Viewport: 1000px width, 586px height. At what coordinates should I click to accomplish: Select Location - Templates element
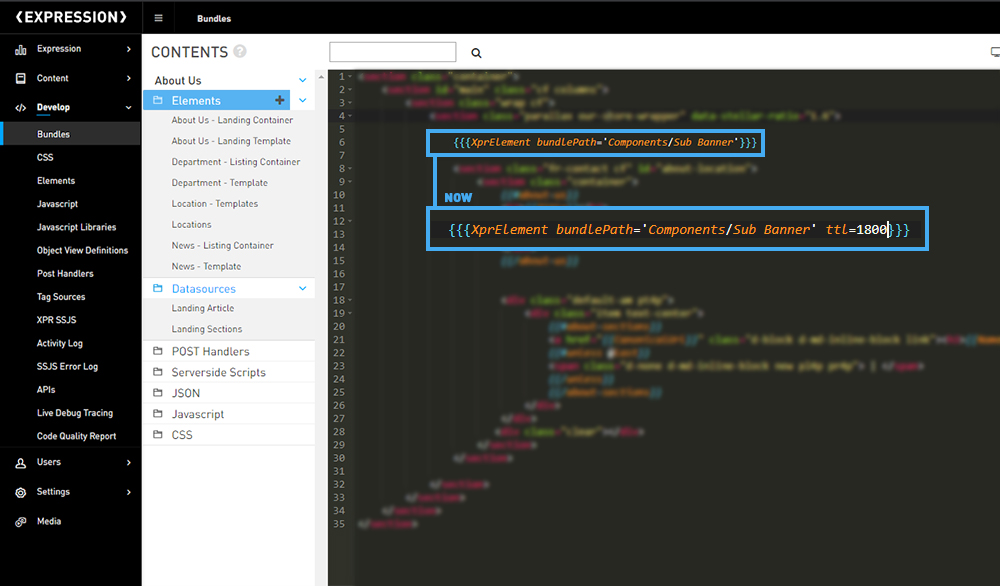click(x=215, y=203)
